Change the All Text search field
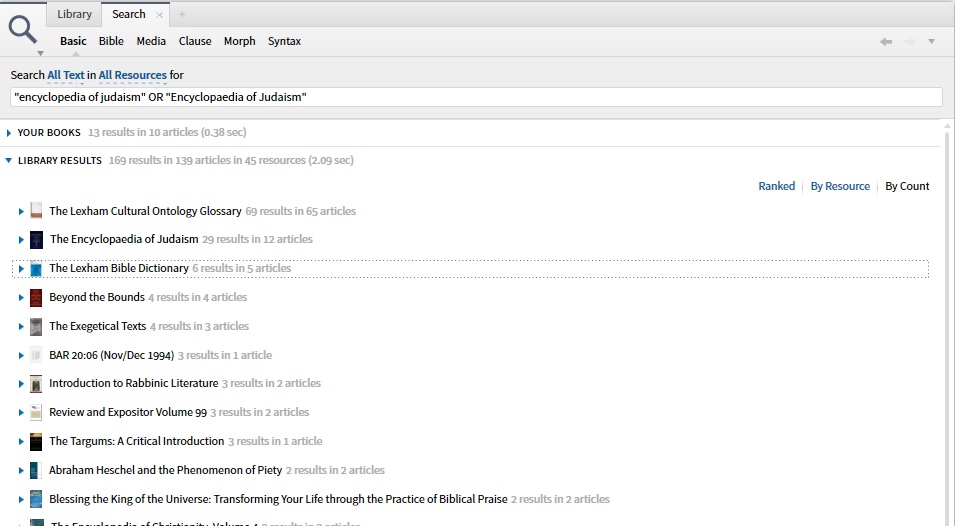 point(66,75)
